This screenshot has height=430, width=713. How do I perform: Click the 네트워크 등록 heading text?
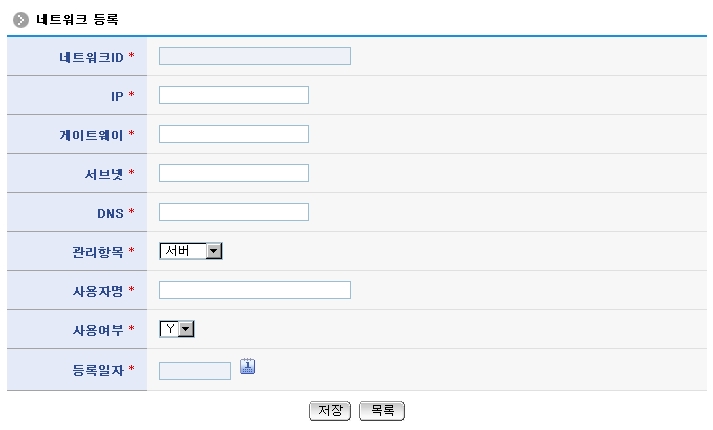[79, 20]
